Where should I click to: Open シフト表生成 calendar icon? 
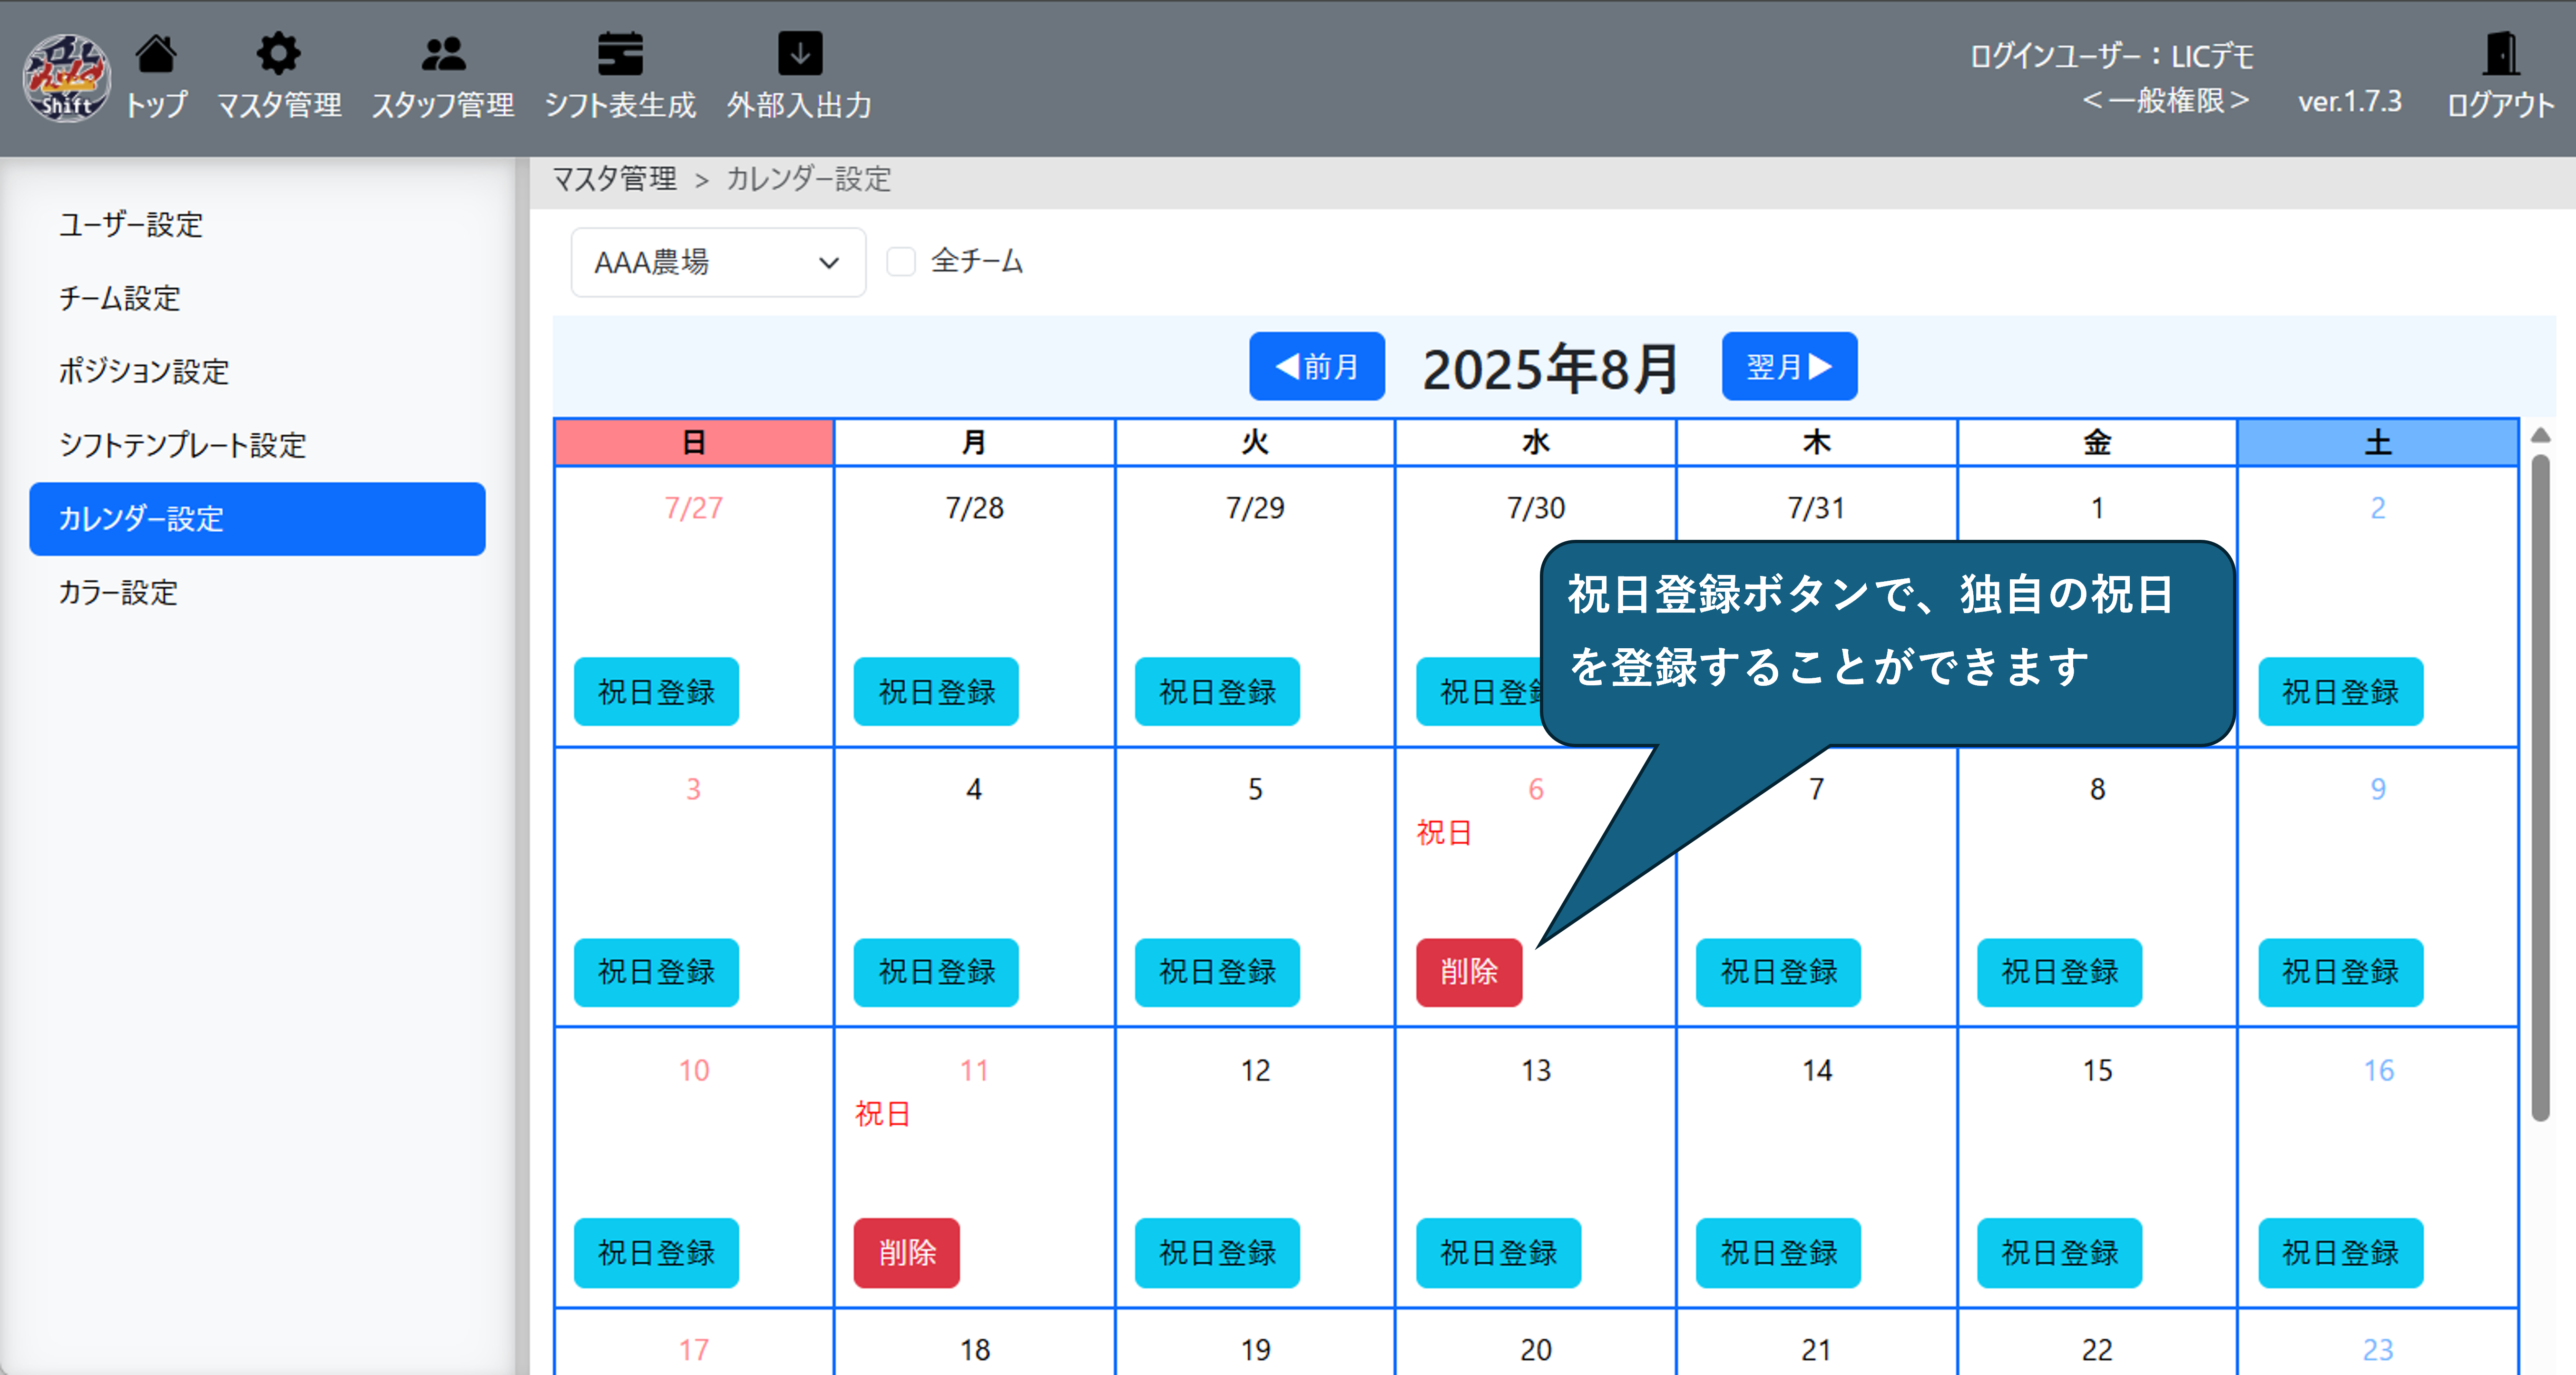pyautogui.click(x=620, y=55)
